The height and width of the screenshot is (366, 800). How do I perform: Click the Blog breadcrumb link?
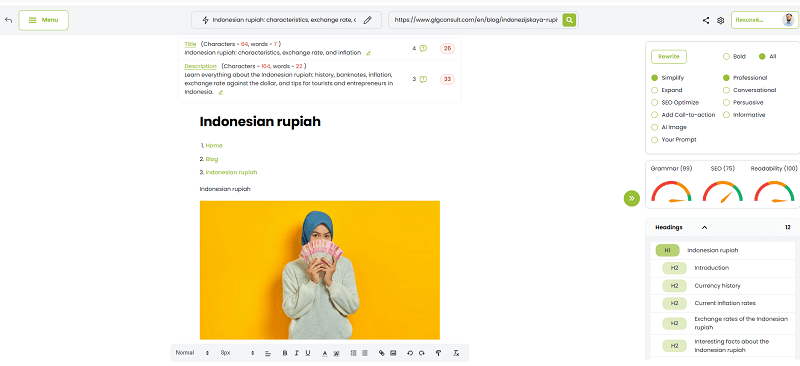[x=212, y=159]
